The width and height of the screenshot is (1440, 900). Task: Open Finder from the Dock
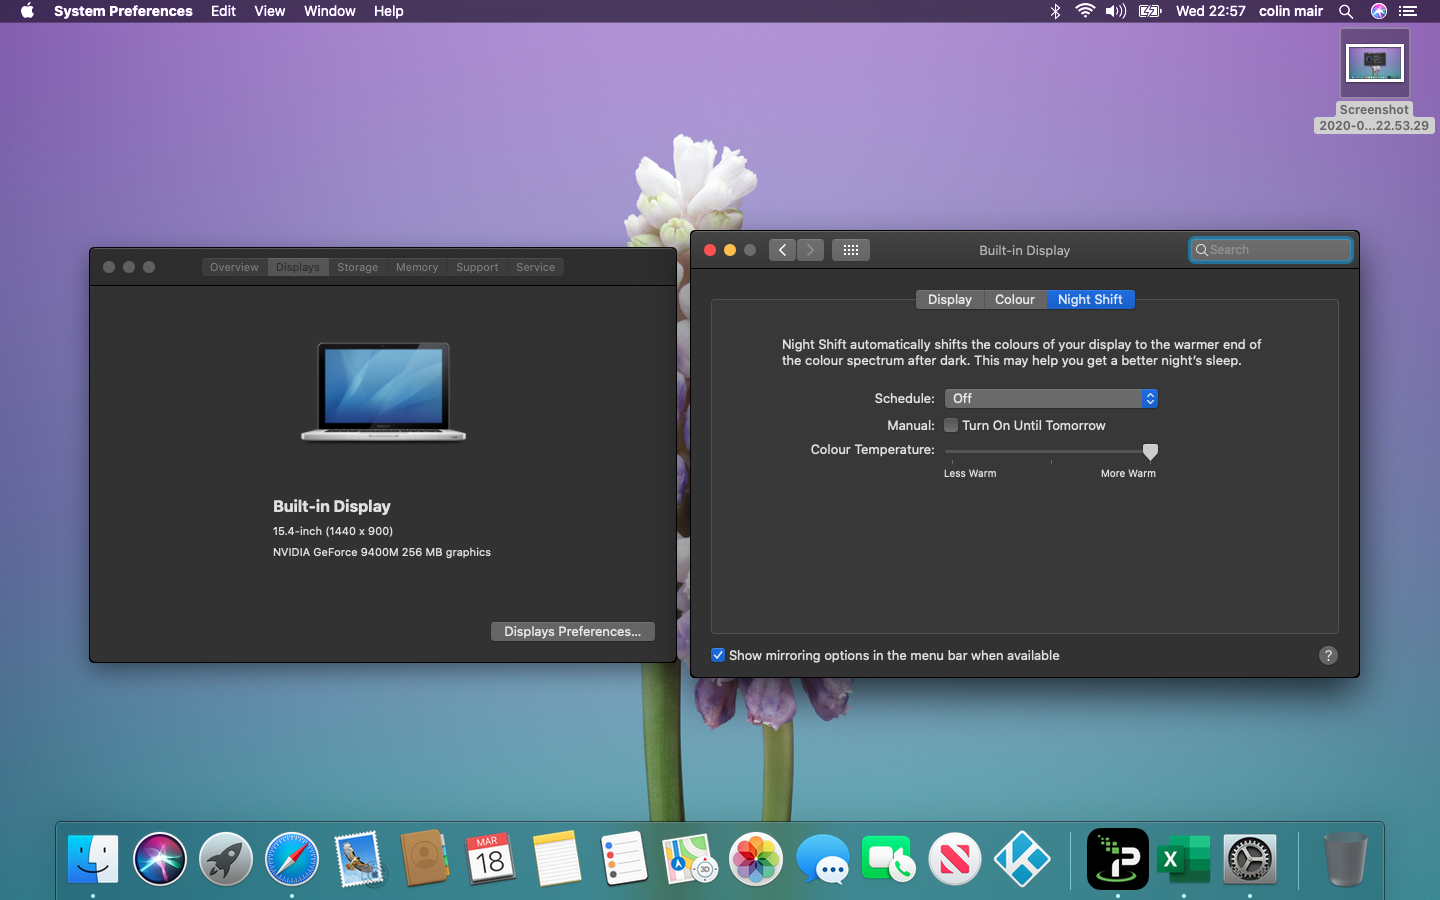[x=93, y=859]
